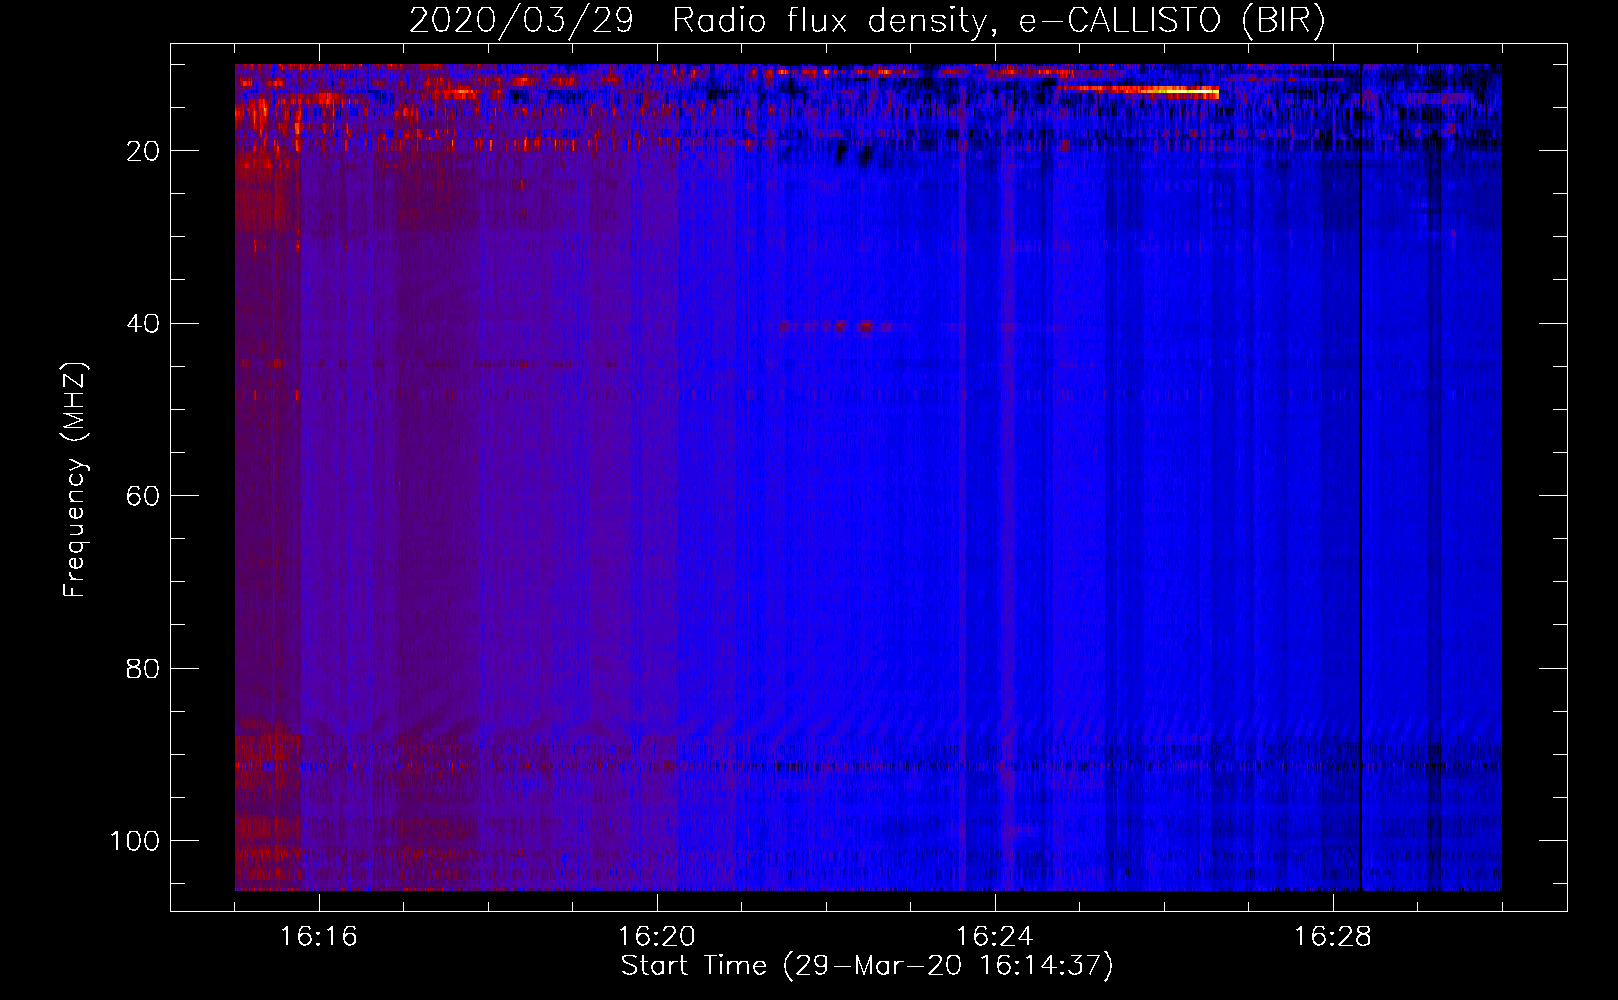Click the "Frequency (MHZ)" y-axis label

[x=76, y=480]
